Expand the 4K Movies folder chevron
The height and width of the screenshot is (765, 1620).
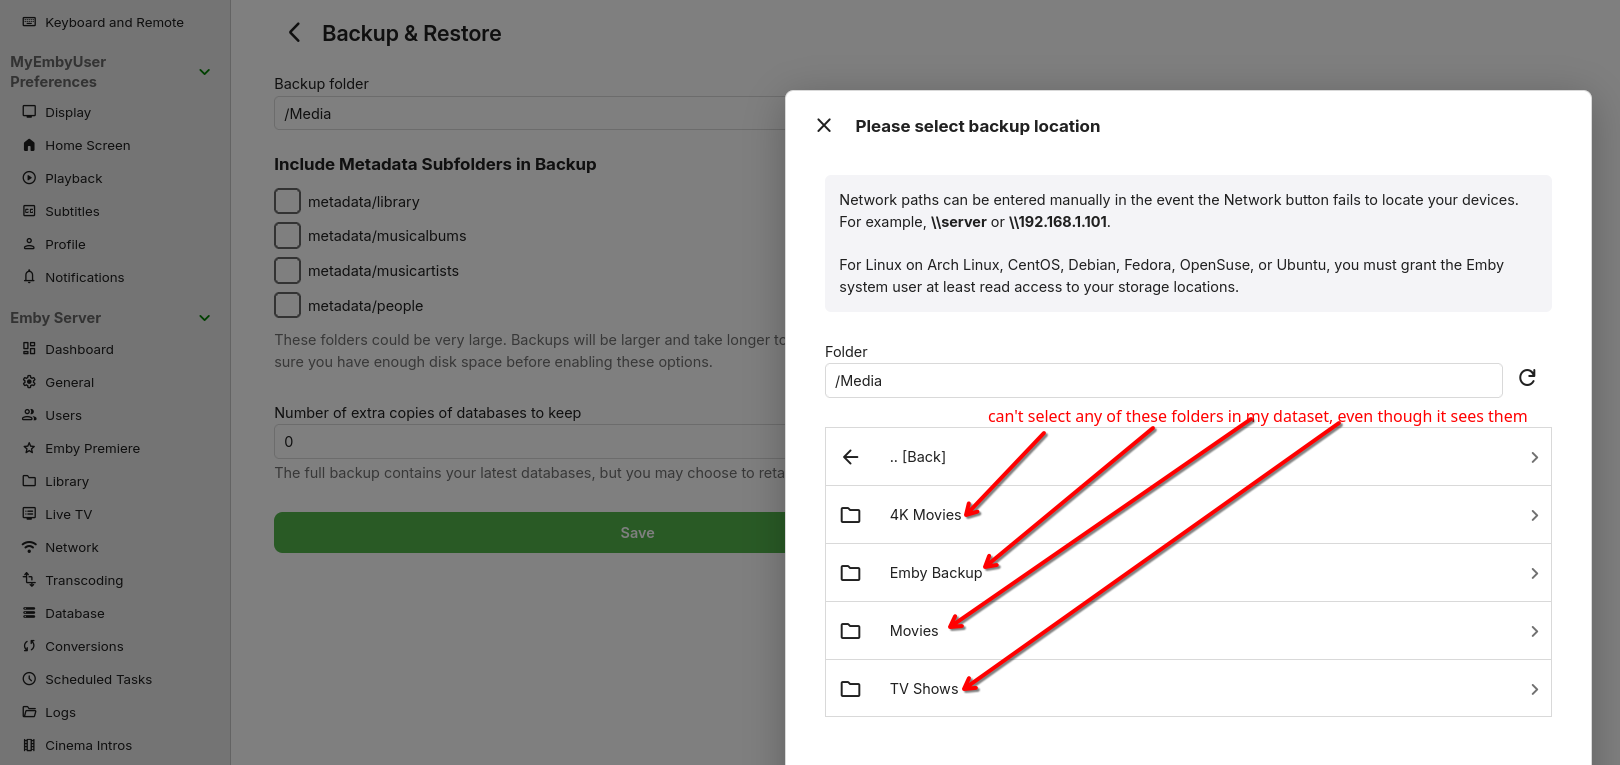click(x=1534, y=515)
